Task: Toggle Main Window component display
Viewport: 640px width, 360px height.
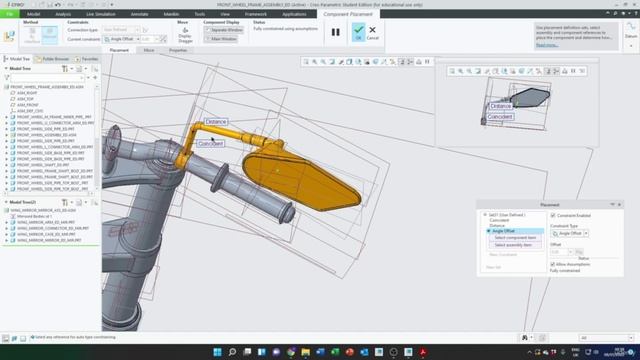Action: tap(221, 39)
